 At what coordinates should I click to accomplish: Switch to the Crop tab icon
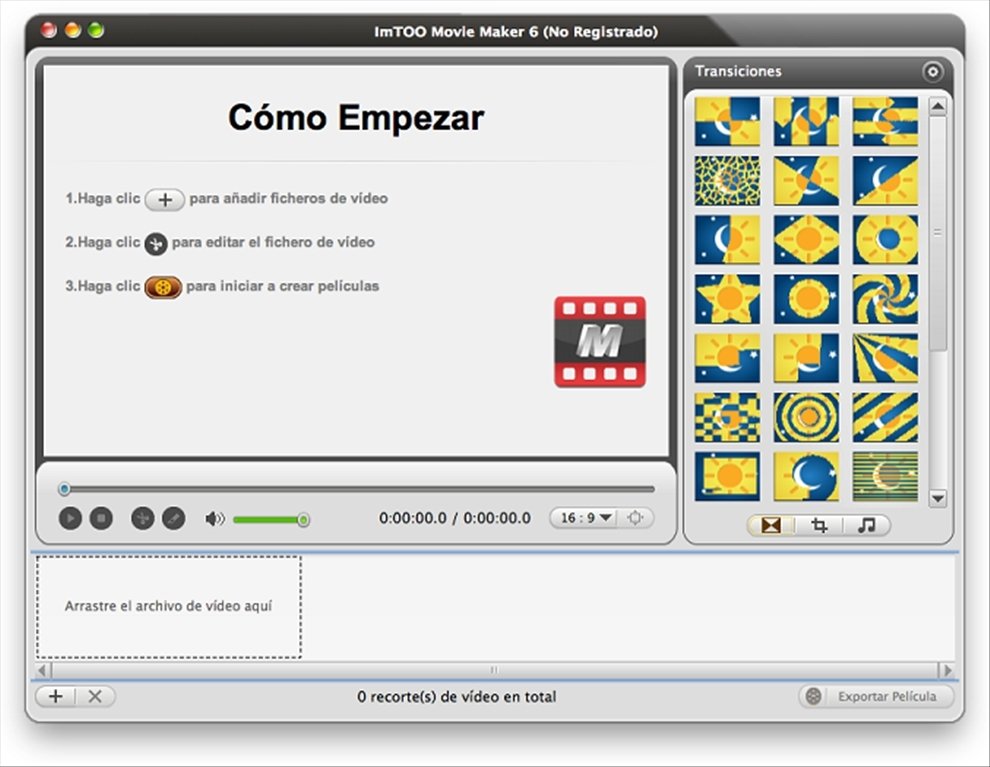tap(819, 525)
